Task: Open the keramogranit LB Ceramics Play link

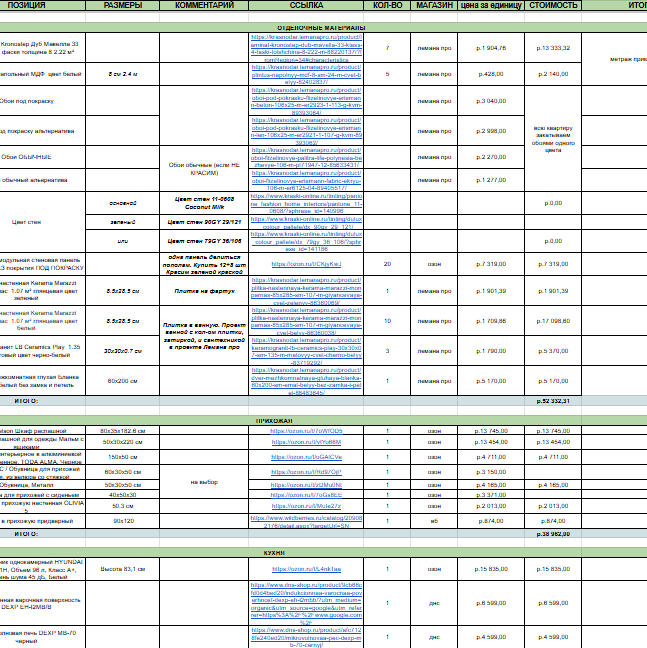Action: coord(306,351)
